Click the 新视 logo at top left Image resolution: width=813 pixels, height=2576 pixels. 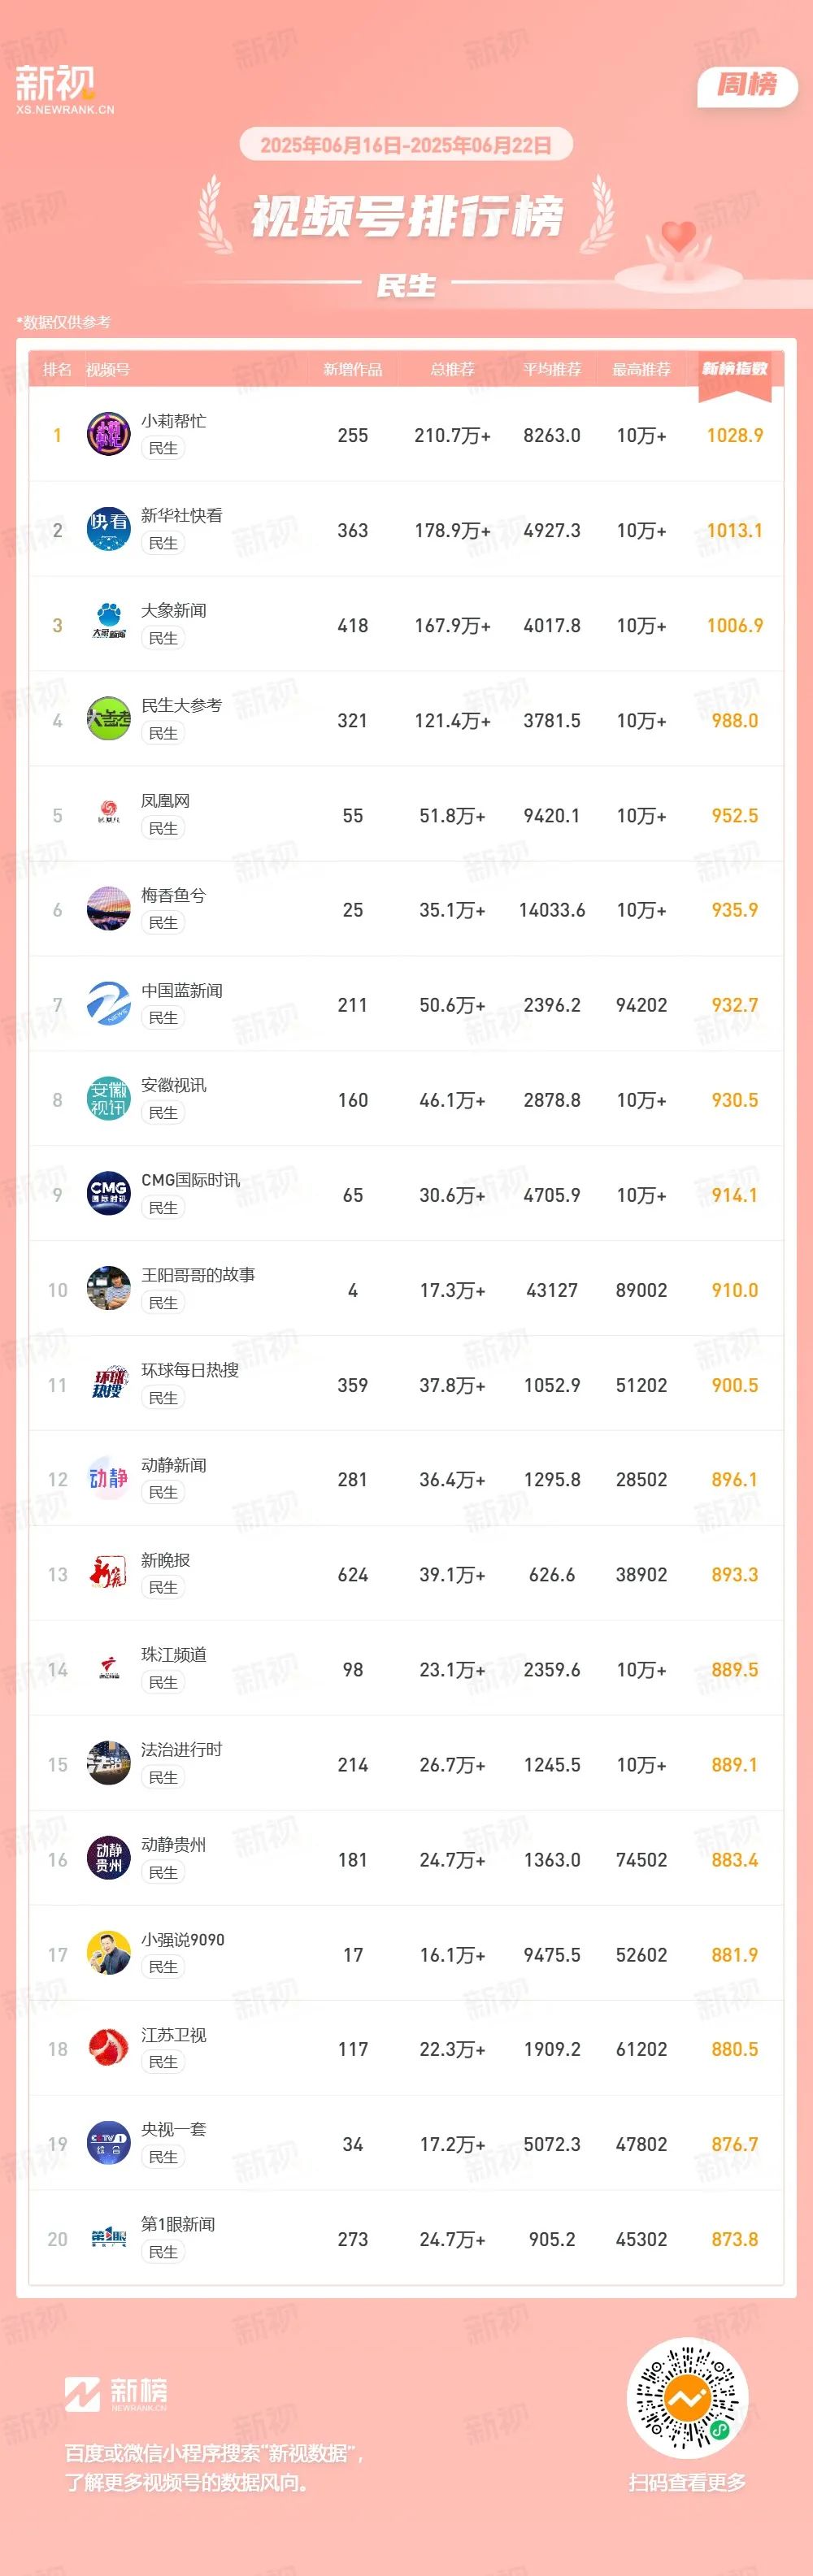tap(64, 89)
